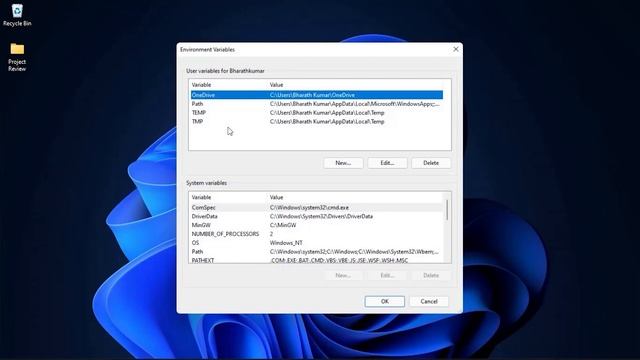640x360 pixels.
Task: Click the system variables scrollbar thumb
Action: tap(447, 210)
